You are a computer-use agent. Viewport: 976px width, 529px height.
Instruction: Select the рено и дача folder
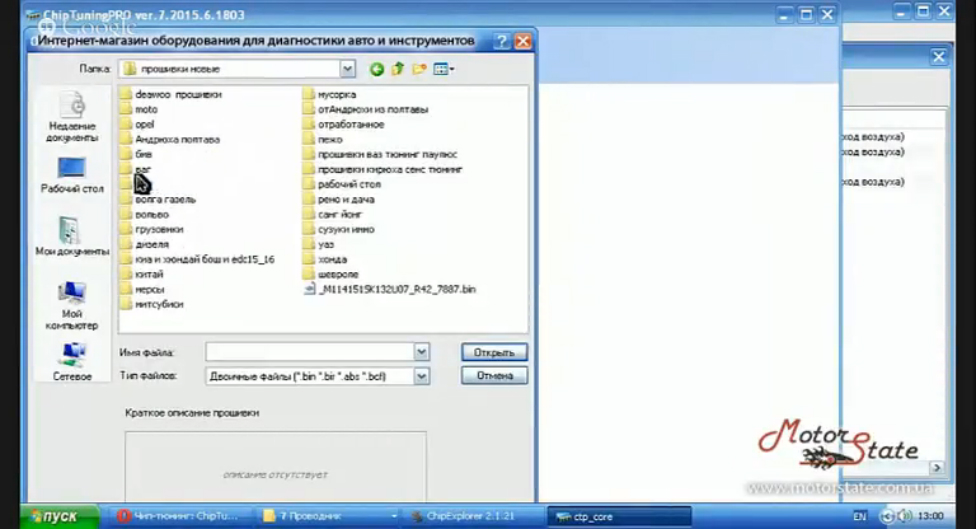(339, 199)
